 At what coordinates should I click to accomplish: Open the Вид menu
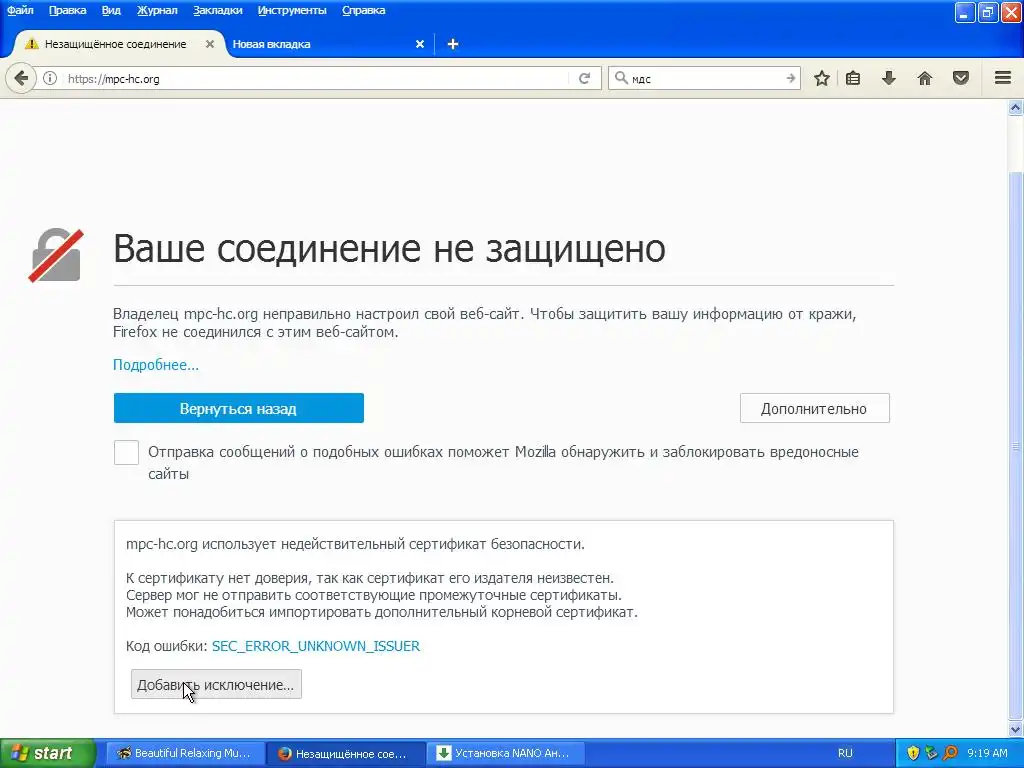click(111, 10)
